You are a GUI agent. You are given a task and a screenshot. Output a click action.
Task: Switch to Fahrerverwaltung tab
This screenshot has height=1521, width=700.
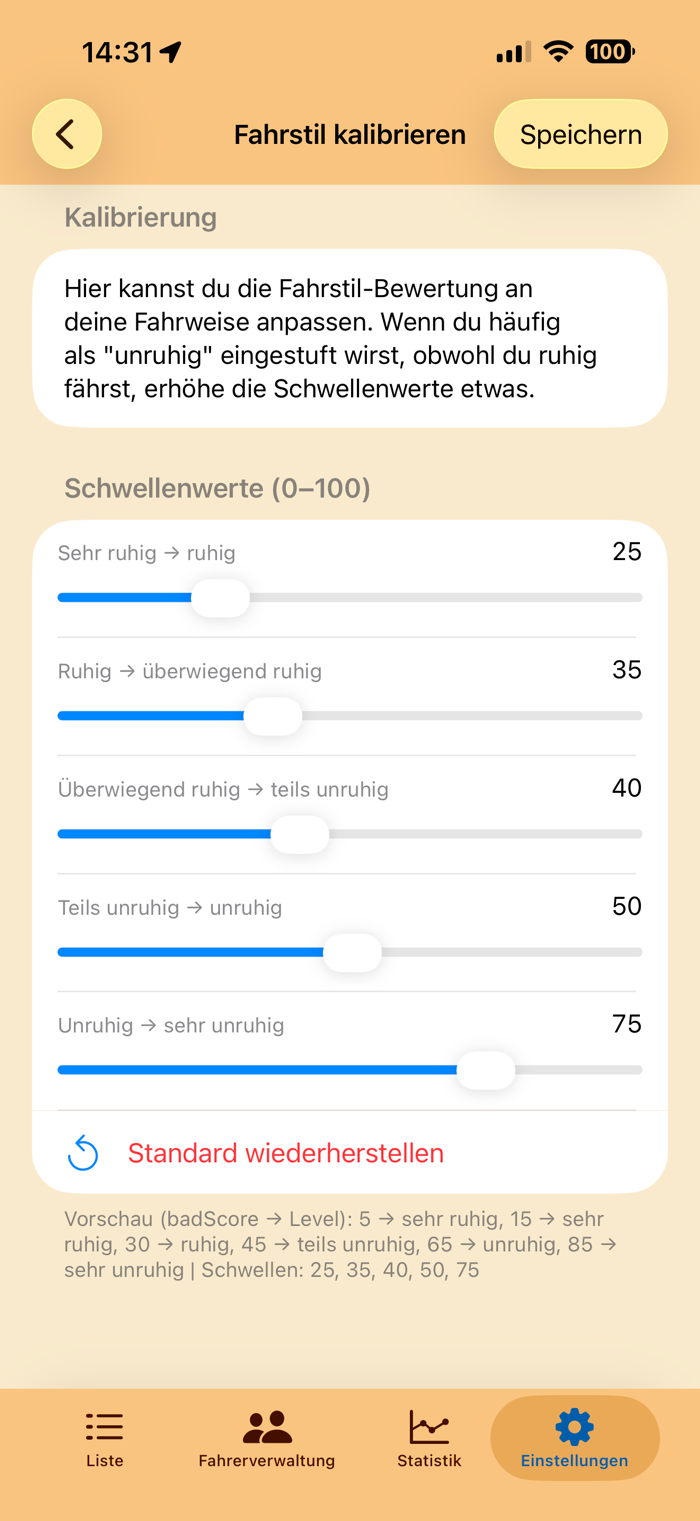(267, 1439)
